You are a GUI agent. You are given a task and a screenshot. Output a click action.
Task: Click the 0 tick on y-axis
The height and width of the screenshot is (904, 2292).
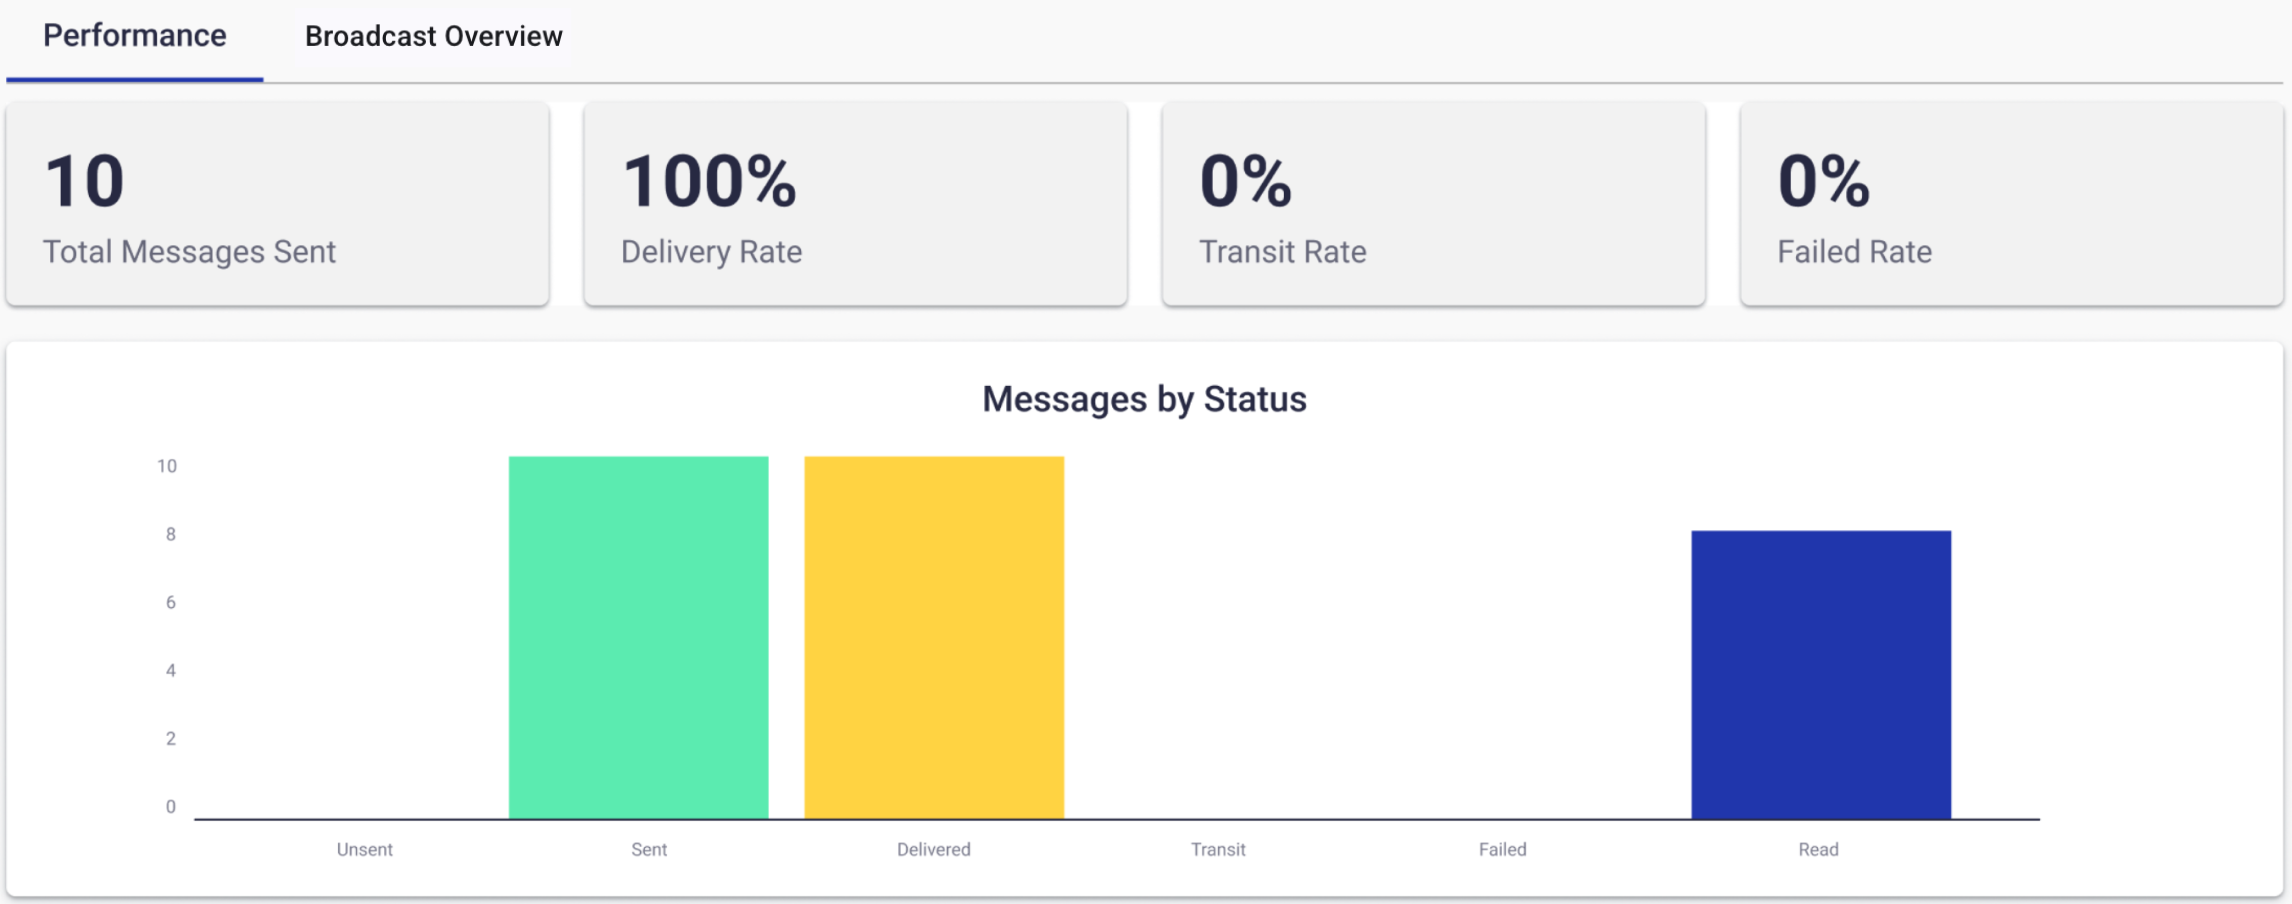171,806
